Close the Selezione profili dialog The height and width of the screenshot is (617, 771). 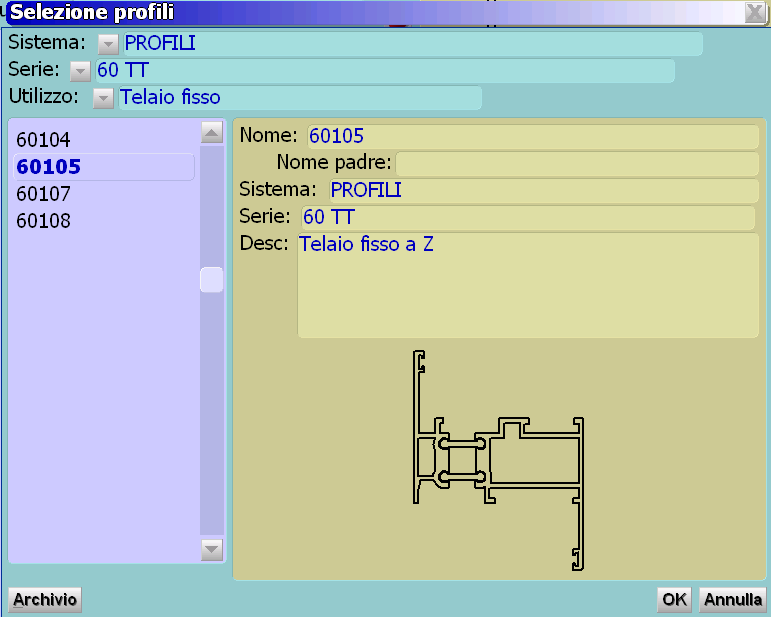pyautogui.click(x=755, y=12)
